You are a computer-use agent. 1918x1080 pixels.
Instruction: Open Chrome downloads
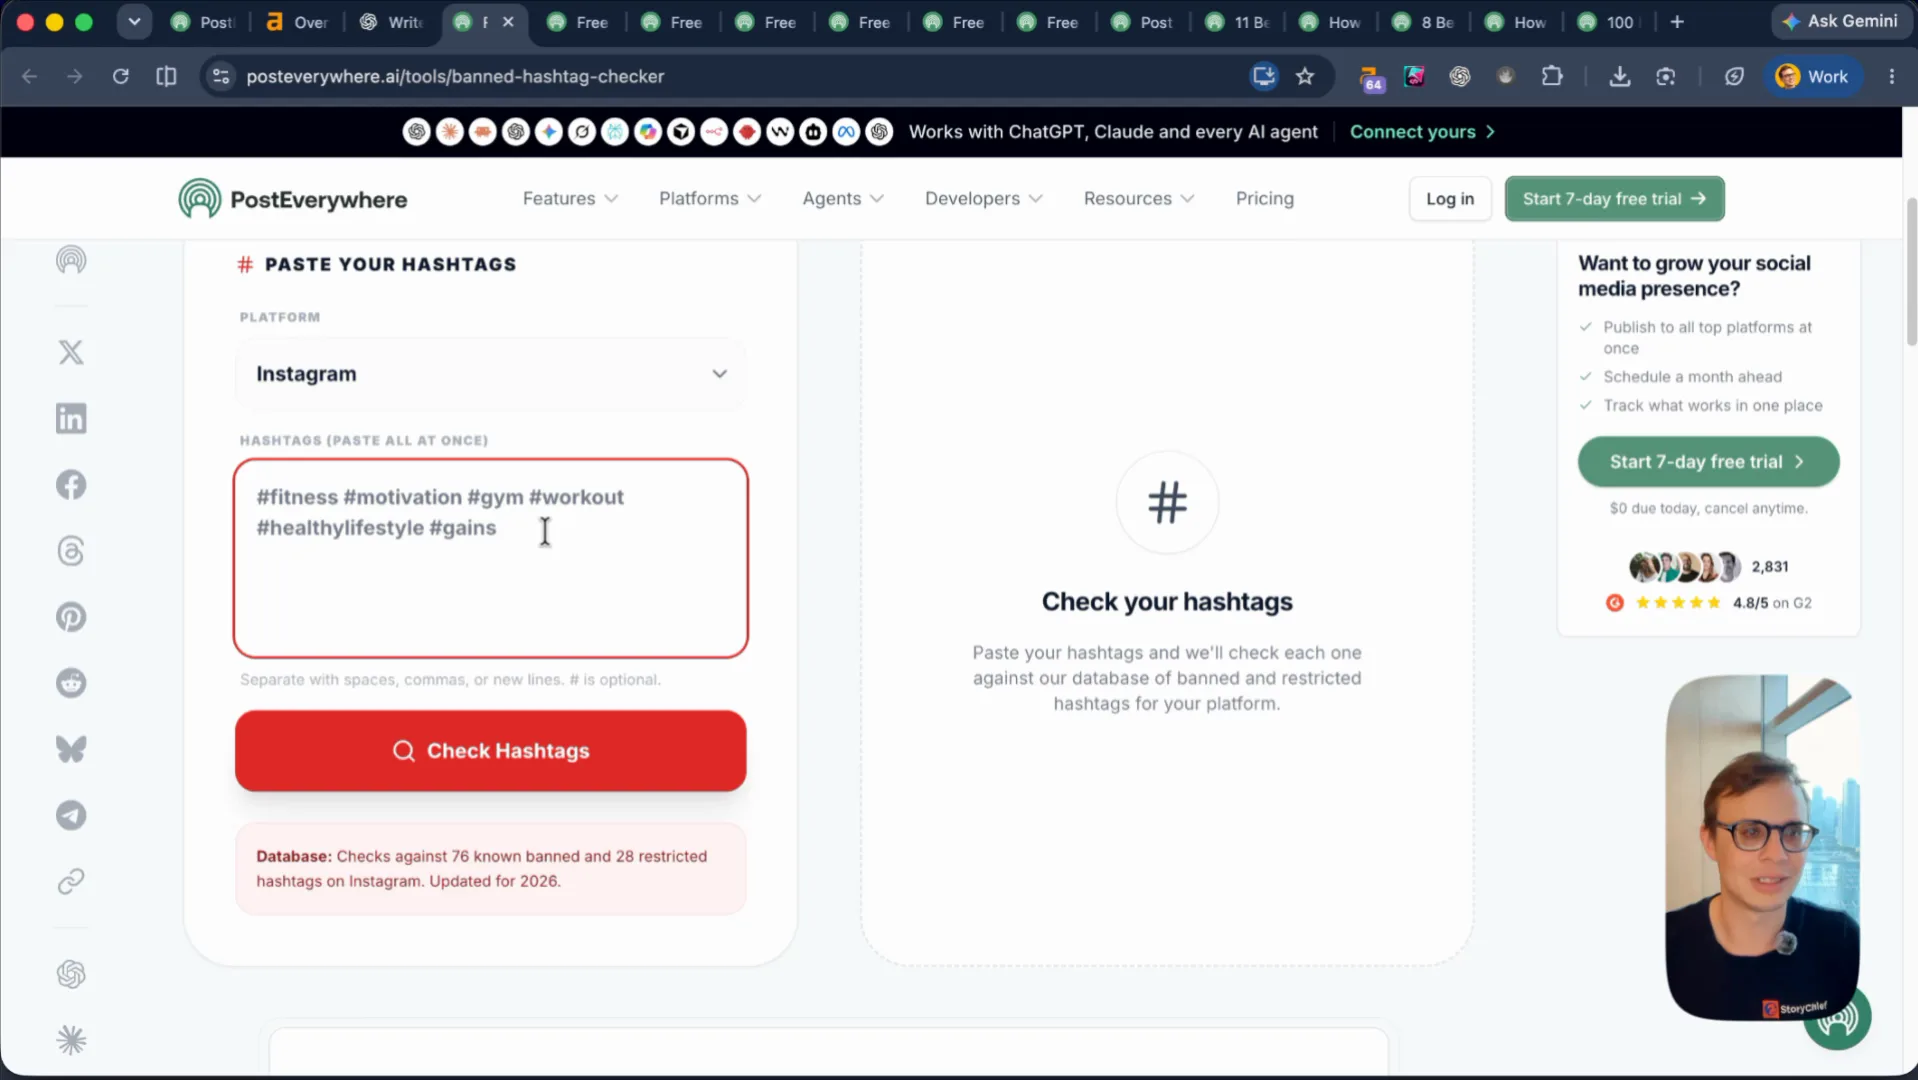1620,76
